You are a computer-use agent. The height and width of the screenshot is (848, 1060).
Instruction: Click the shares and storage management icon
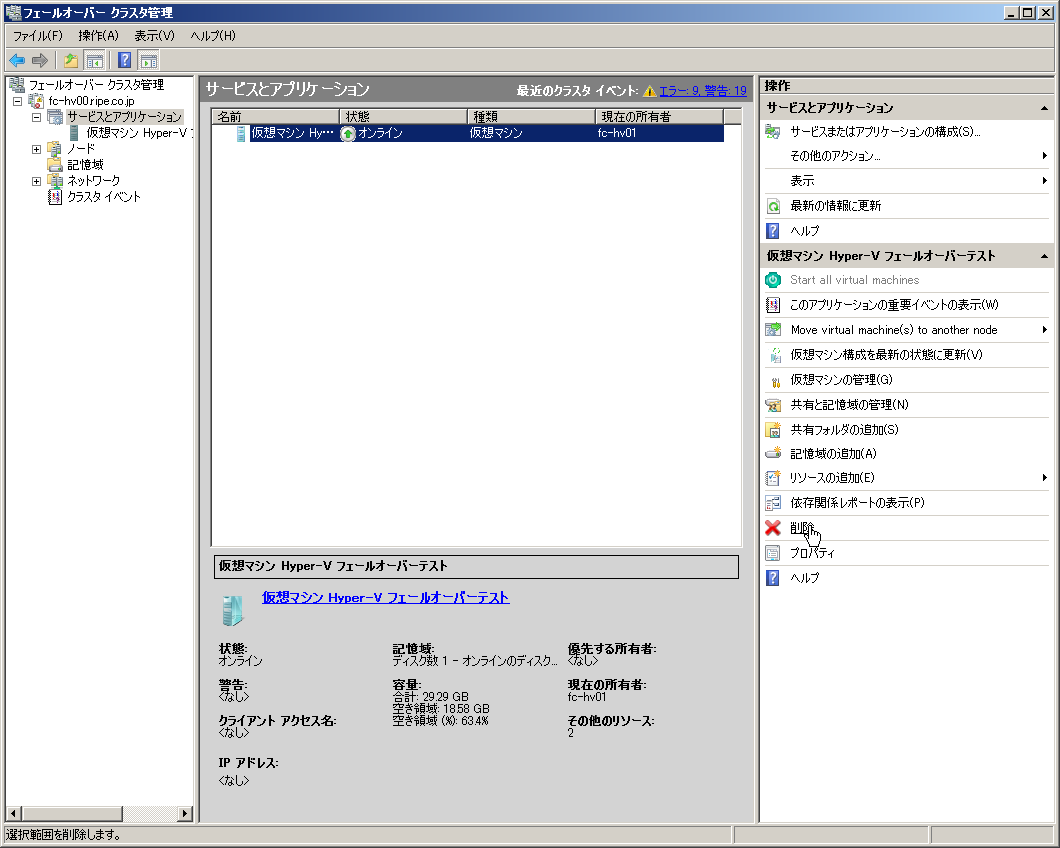773,405
